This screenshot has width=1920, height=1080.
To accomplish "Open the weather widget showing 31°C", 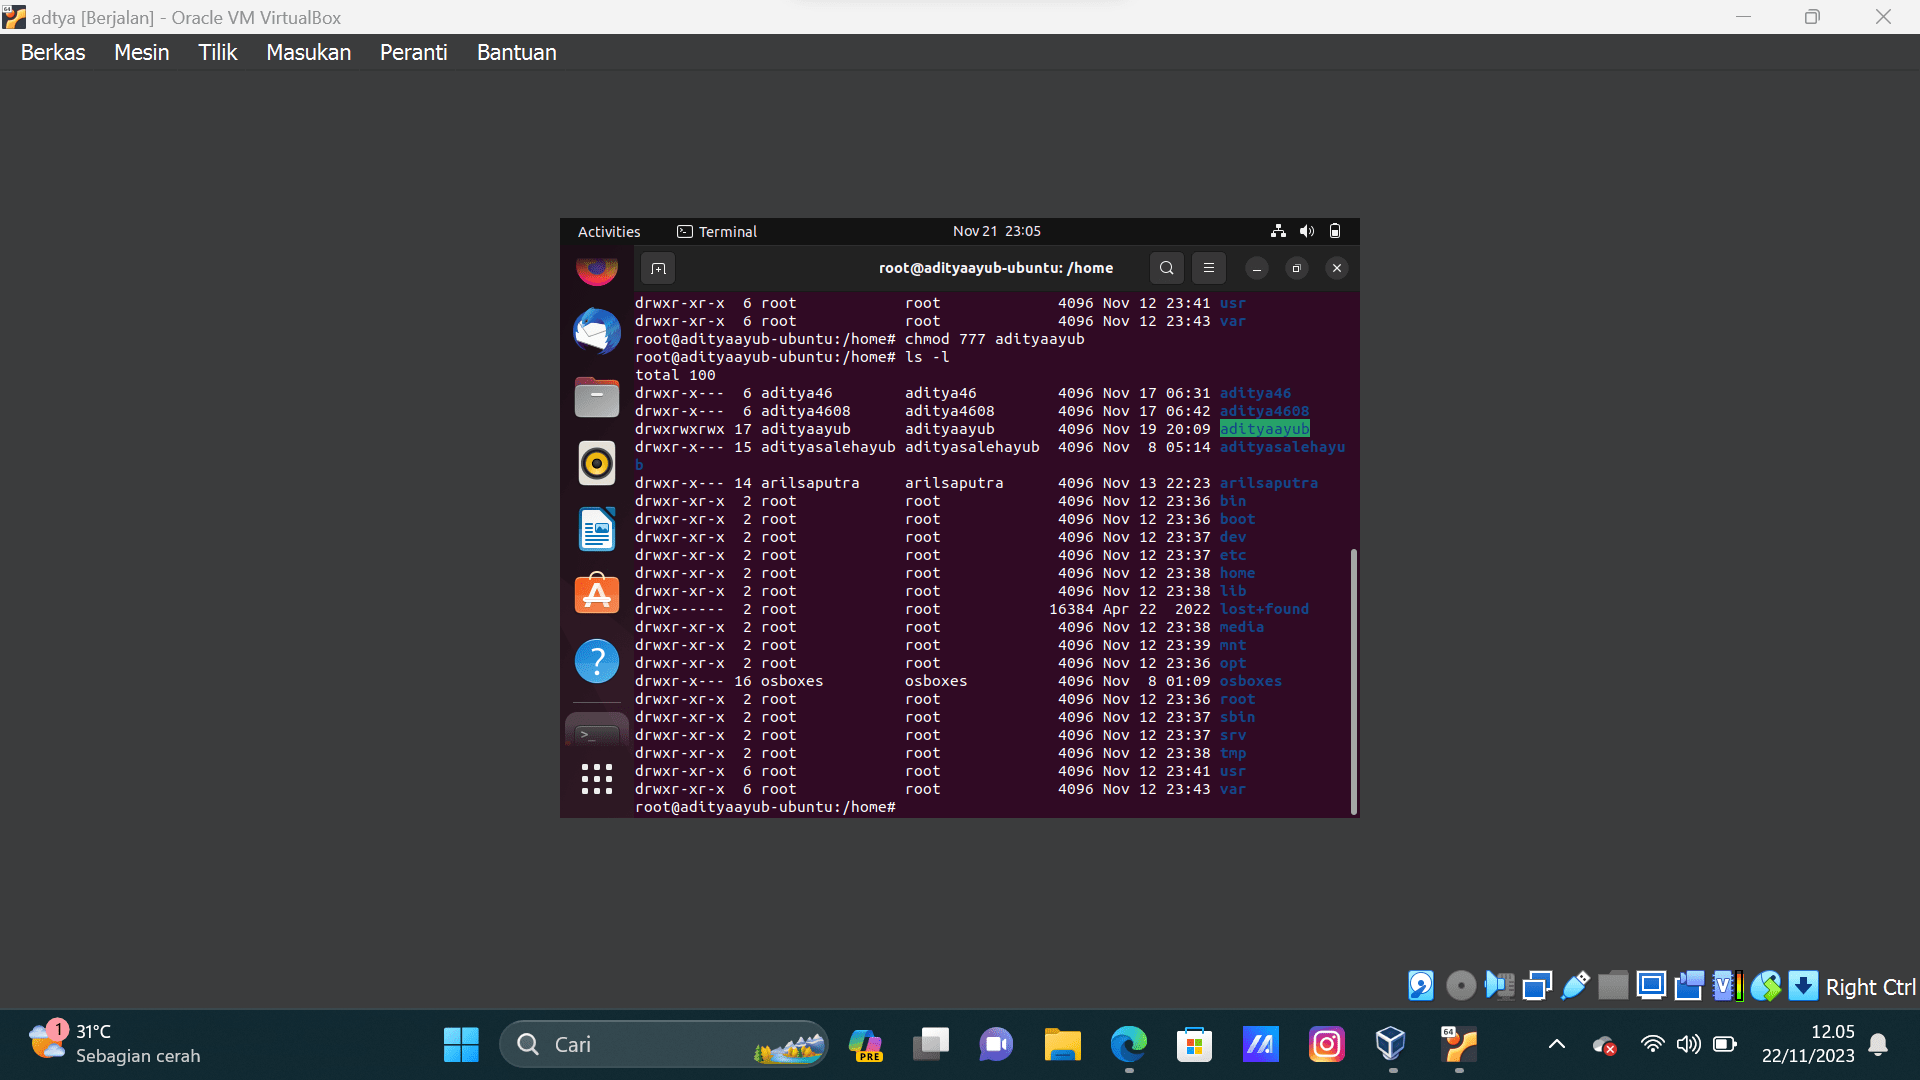I will pos(114,1044).
